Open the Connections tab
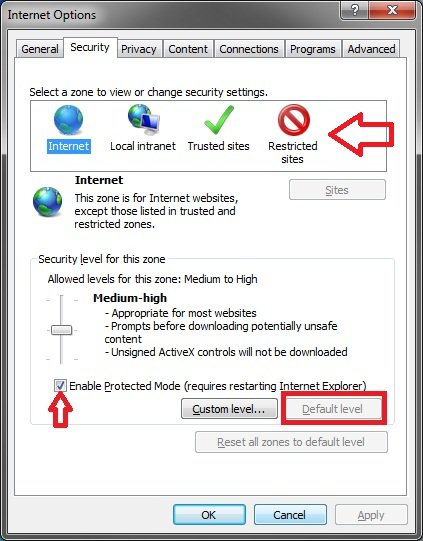 pos(249,49)
